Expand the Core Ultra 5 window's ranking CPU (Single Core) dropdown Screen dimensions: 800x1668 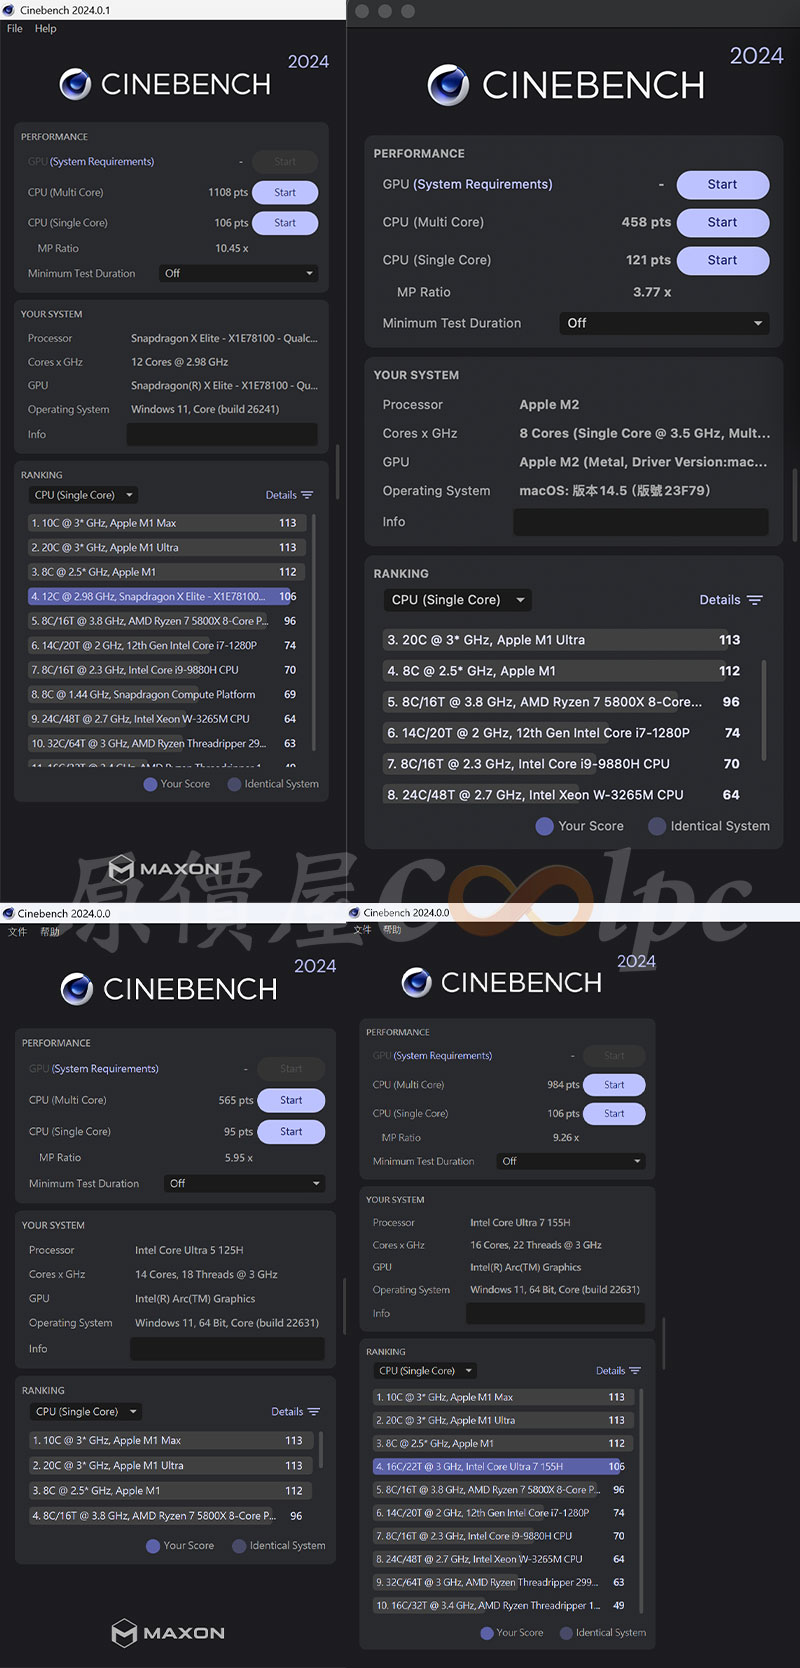pyautogui.click(x=87, y=1412)
